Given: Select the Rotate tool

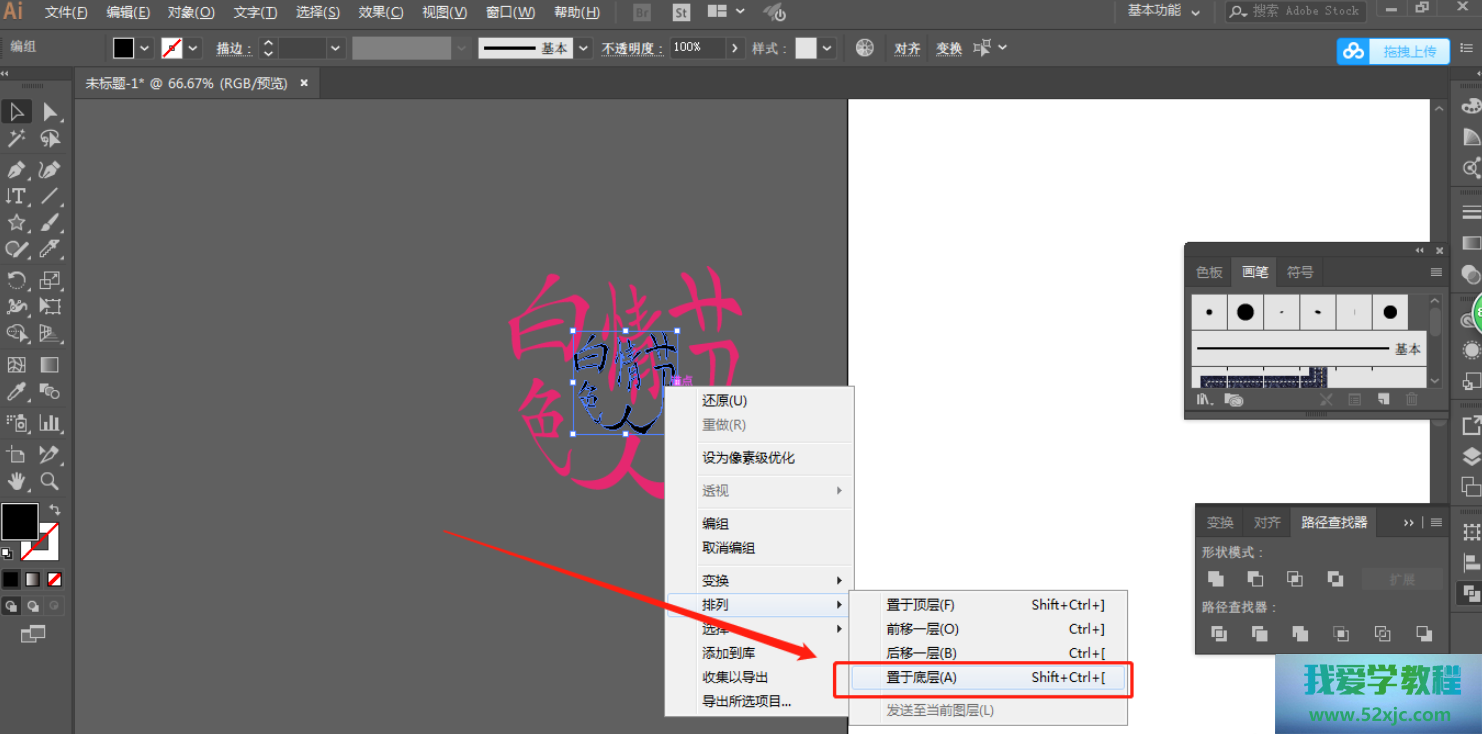Looking at the screenshot, I should [17, 280].
